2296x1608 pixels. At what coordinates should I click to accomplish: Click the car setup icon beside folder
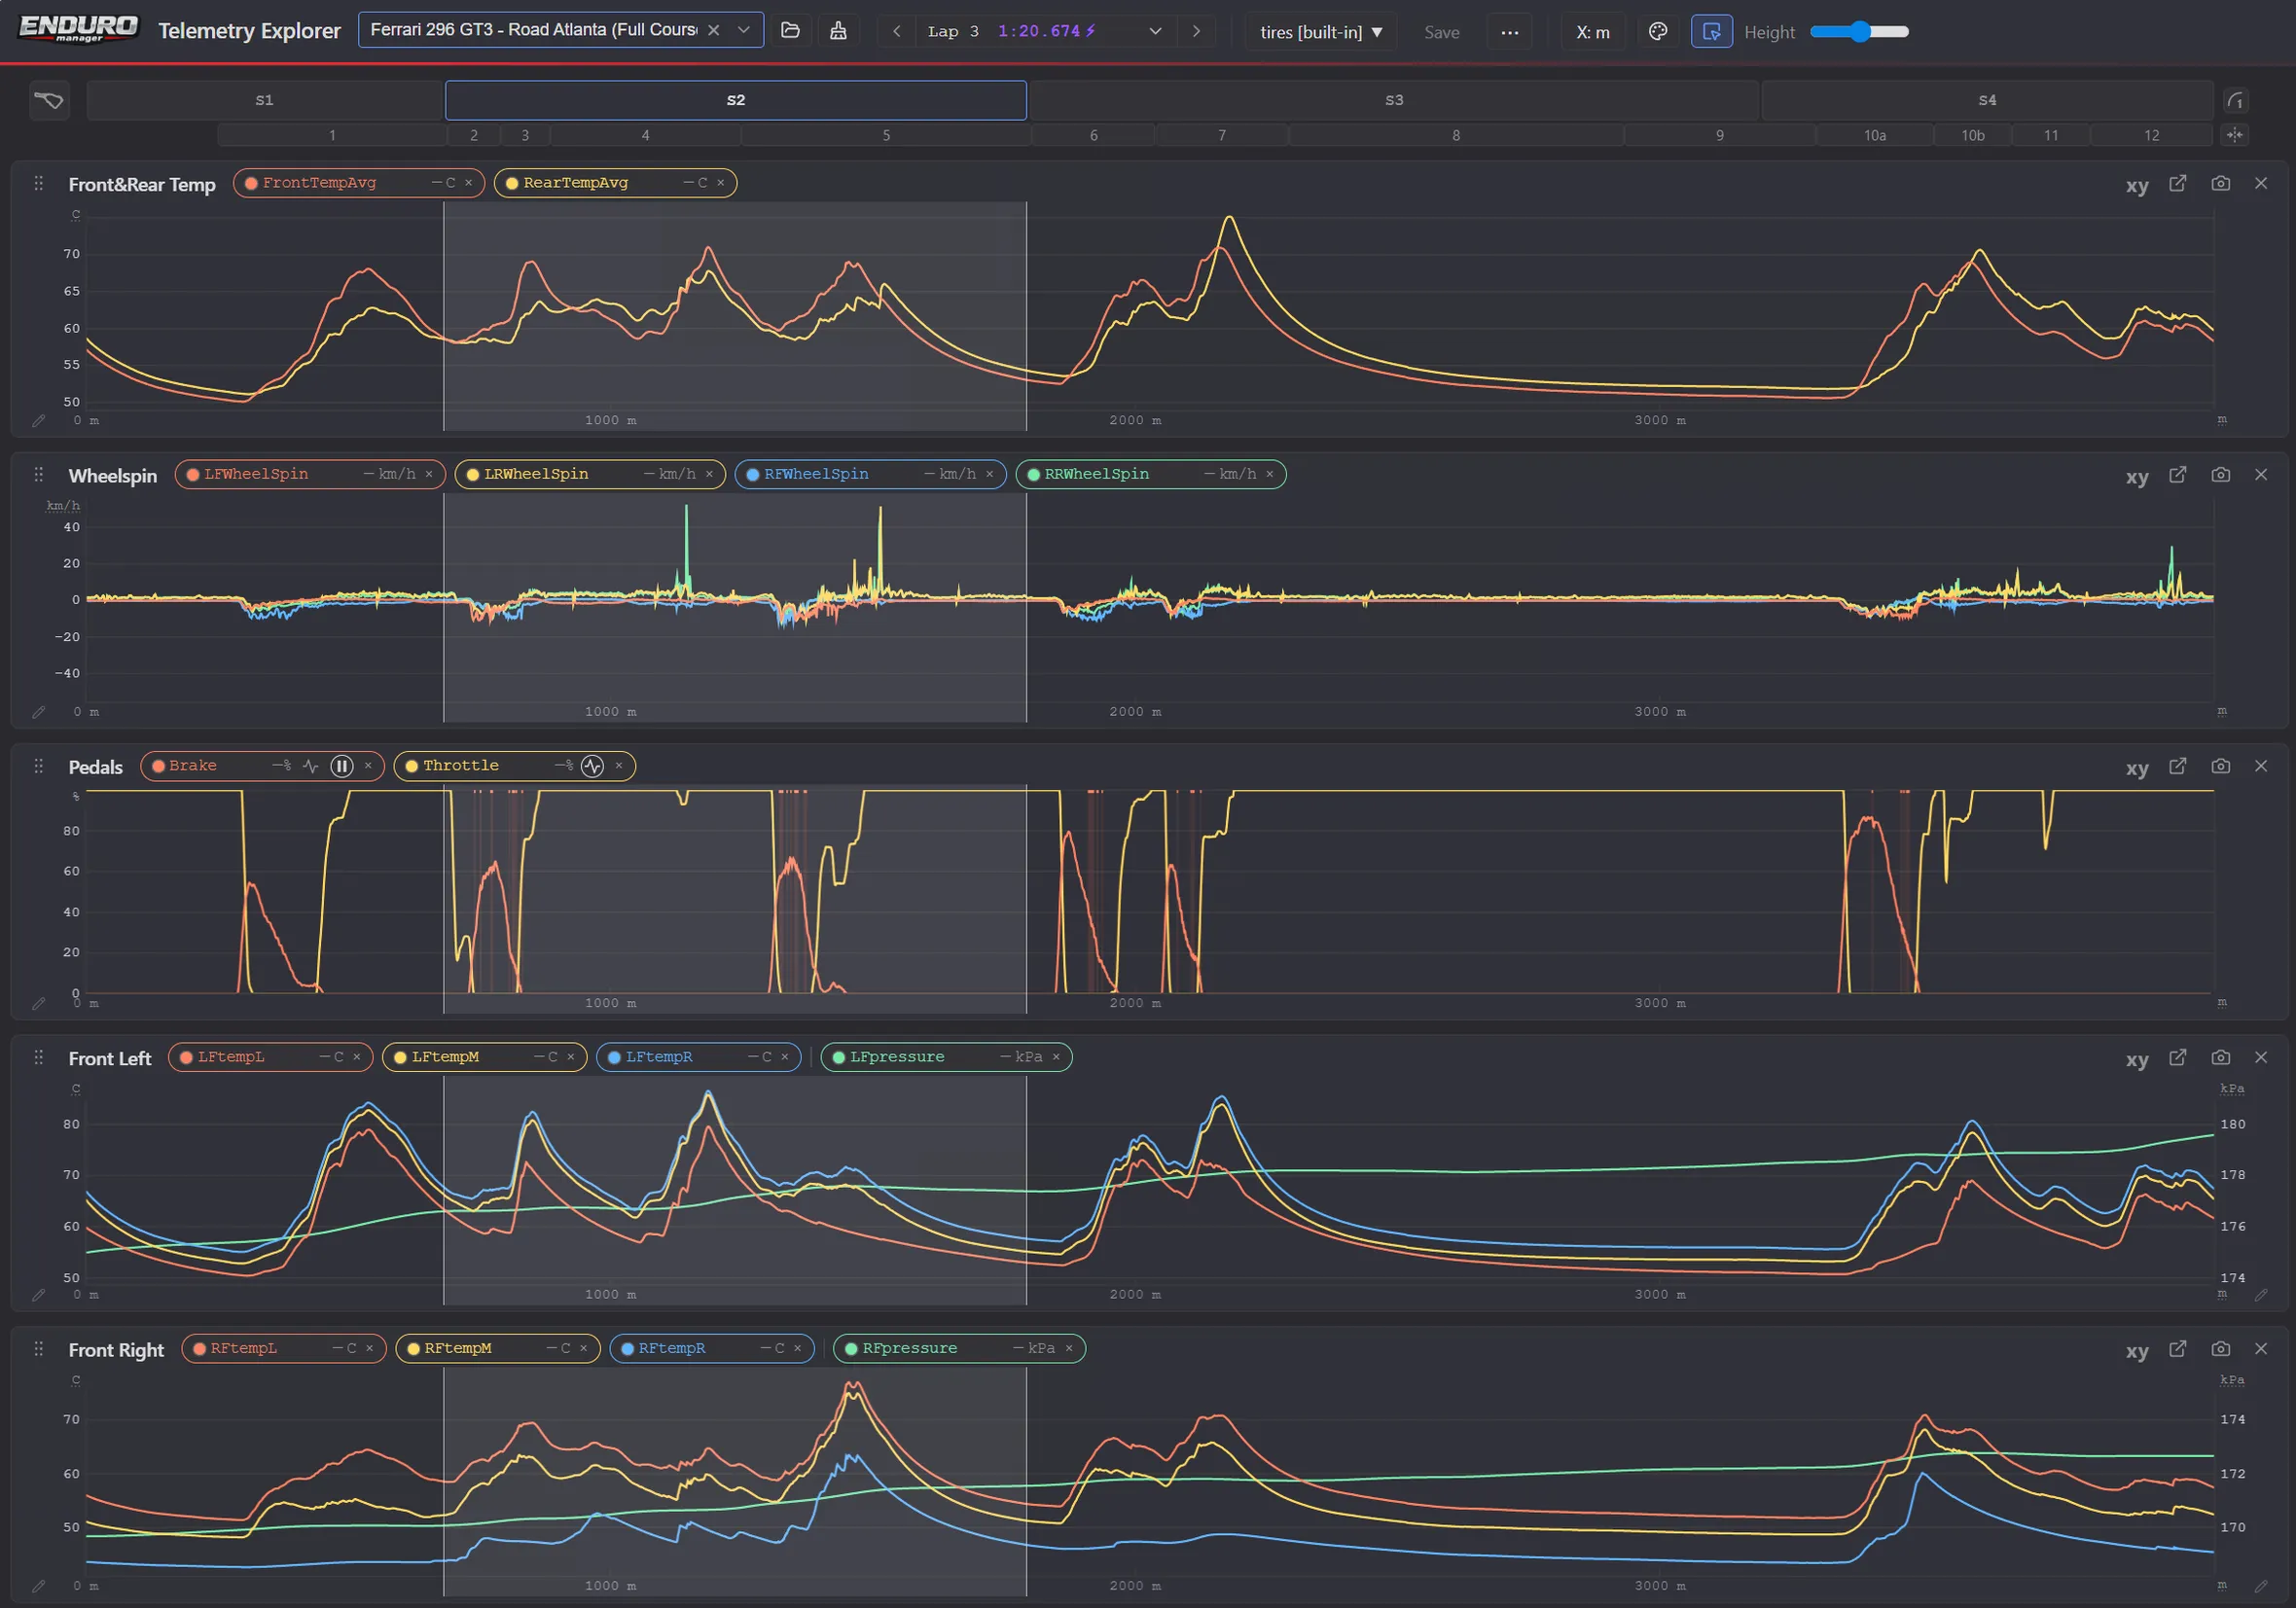(838, 31)
